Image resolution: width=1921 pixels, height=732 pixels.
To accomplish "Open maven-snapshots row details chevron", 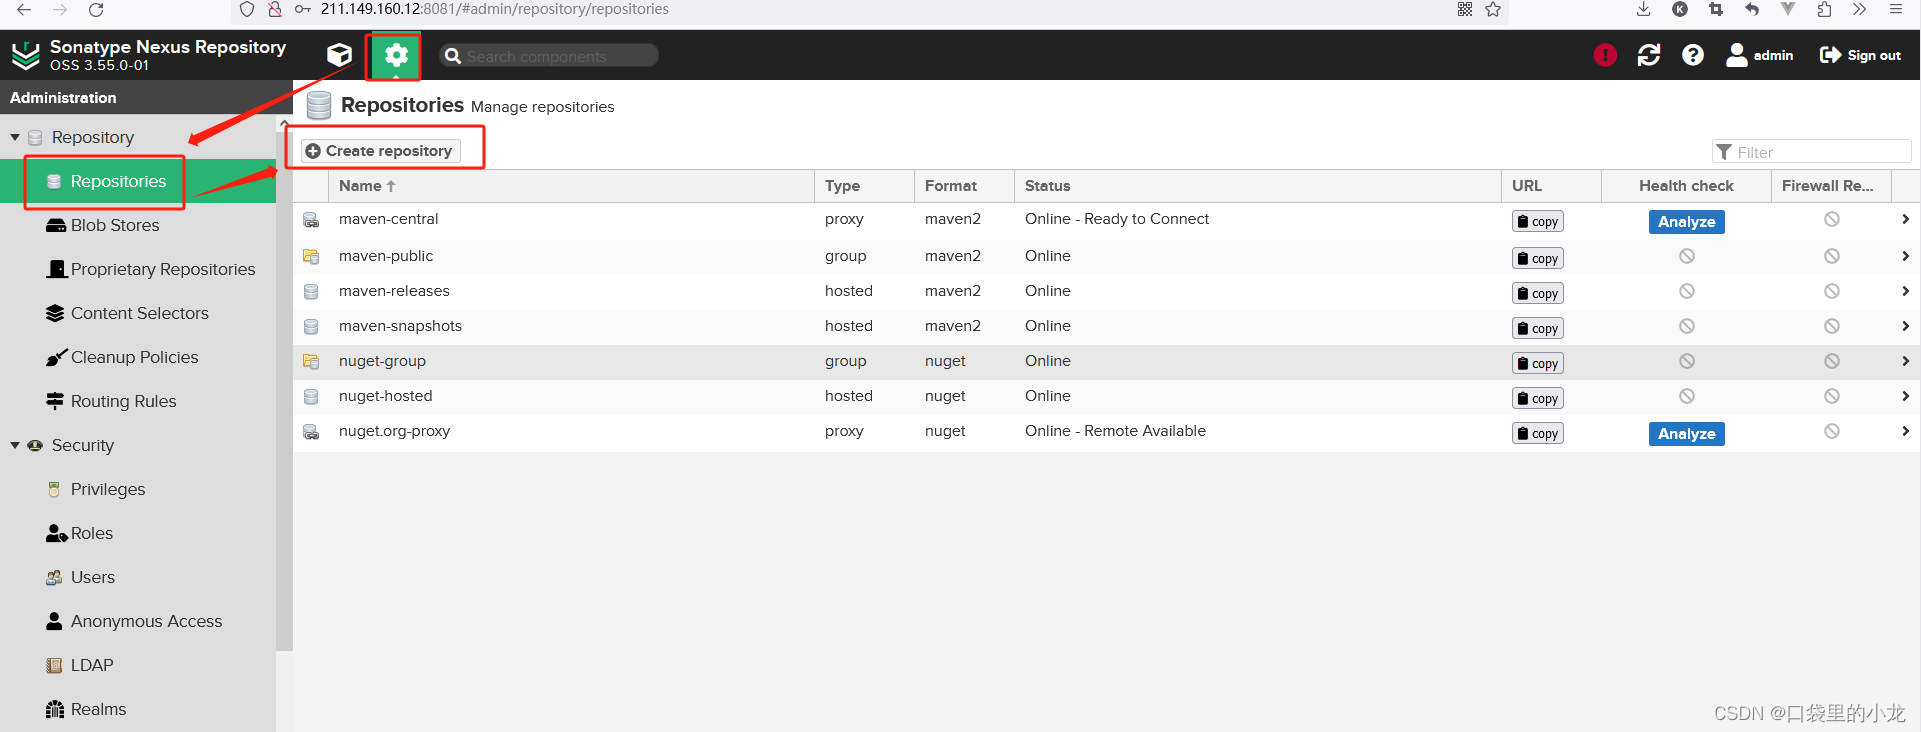I will click(x=1905, y=326).
